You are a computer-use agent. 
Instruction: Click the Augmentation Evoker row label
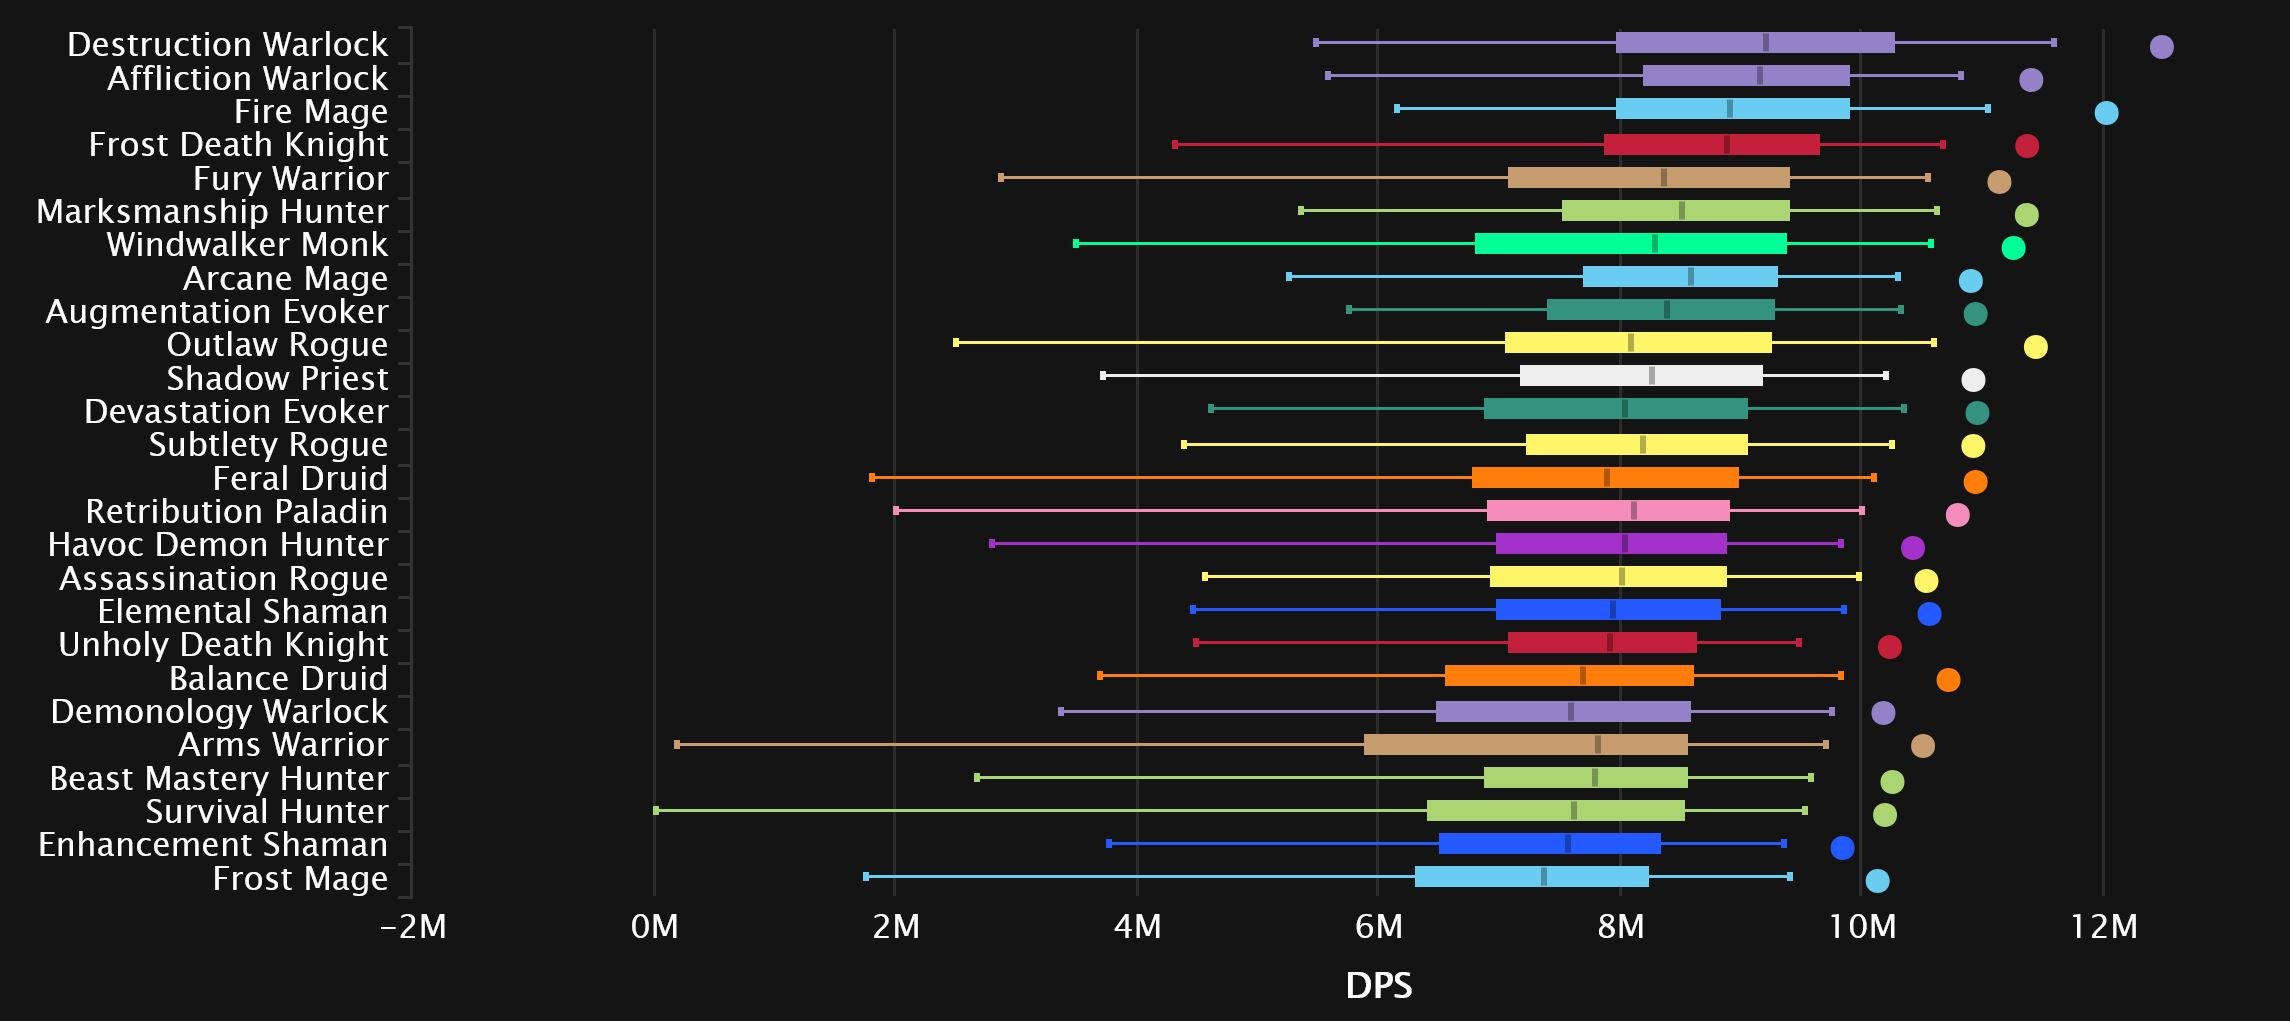pos(216,312)
